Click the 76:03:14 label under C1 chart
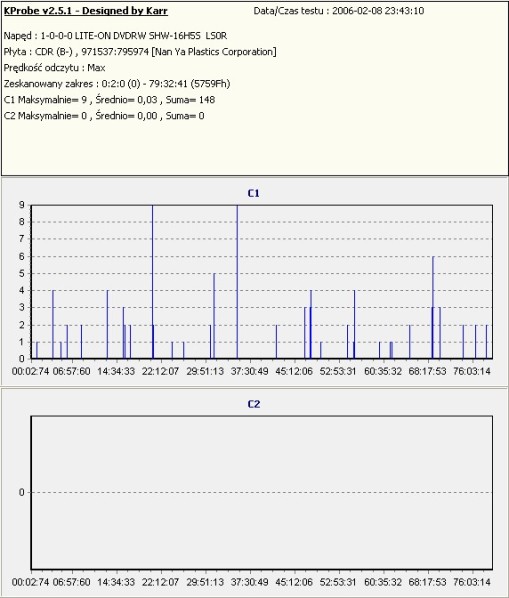 pos(472,371)
